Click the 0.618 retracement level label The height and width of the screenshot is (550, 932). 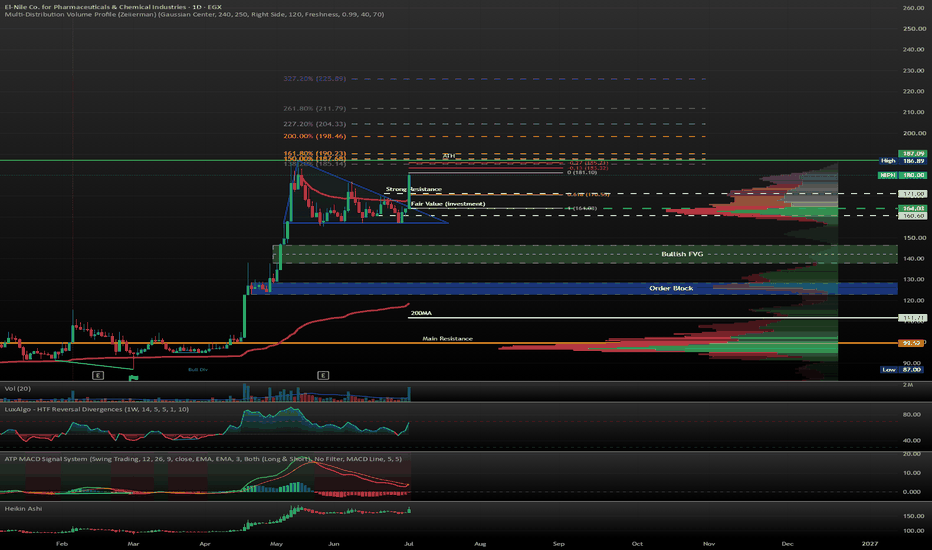pyautogui.click(x=588, y=194)
